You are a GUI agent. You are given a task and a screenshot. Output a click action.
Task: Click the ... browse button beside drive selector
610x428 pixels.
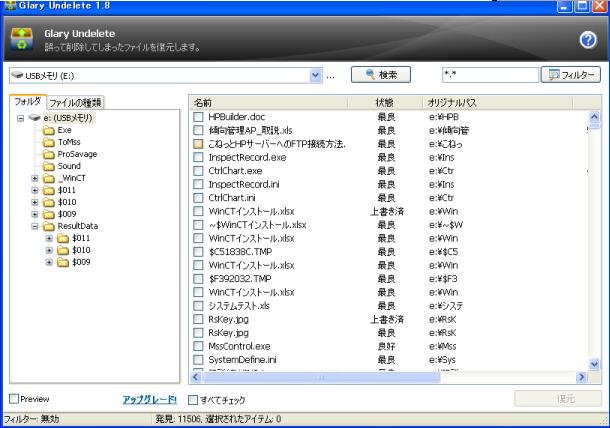tap(330, 76)
